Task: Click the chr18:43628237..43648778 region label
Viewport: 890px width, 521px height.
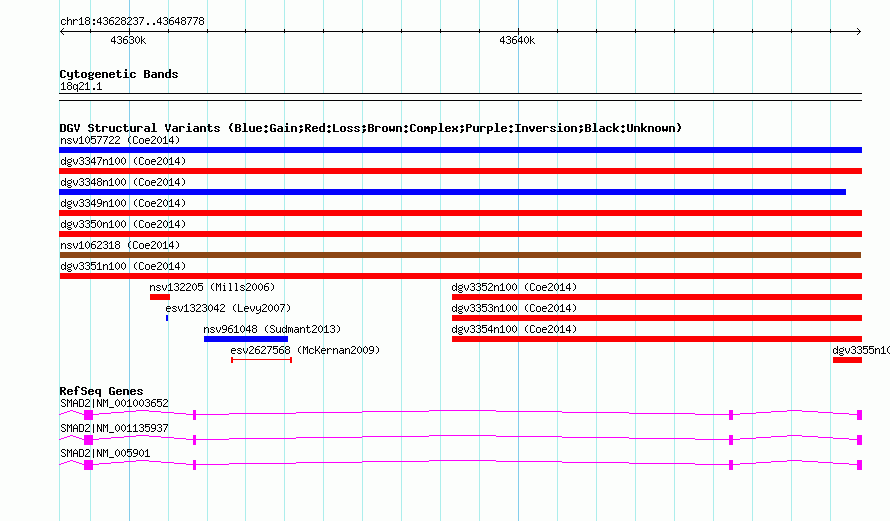Action: [x=132, y=22]
